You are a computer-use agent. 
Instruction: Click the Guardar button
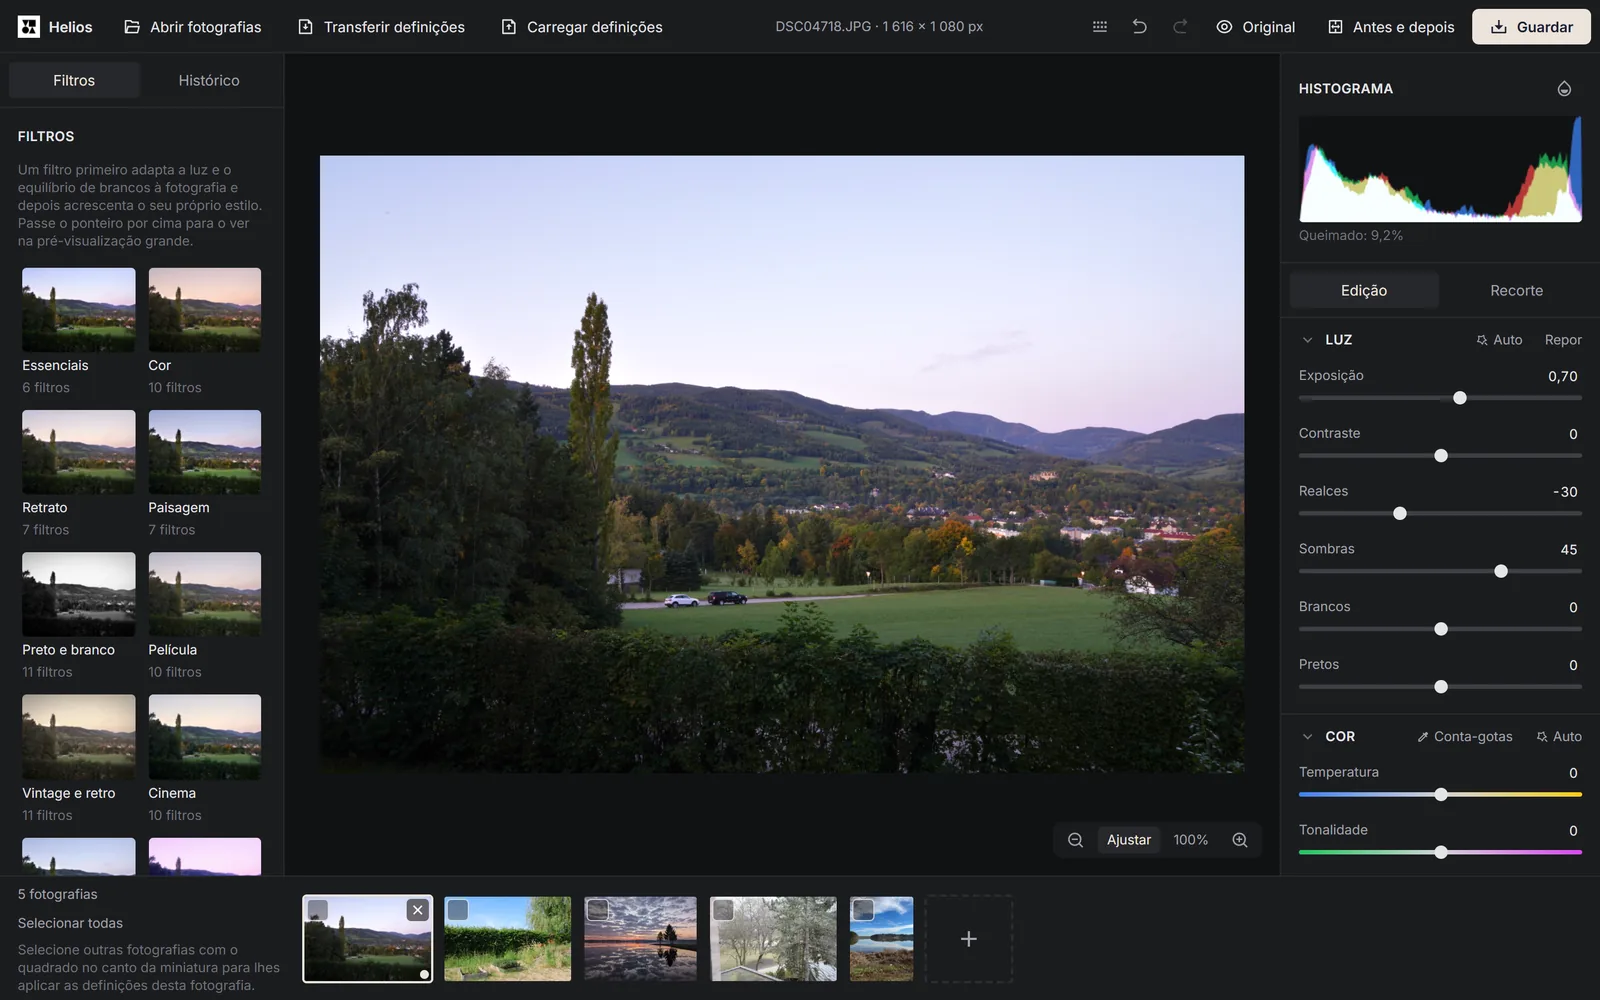point(1531,27)
